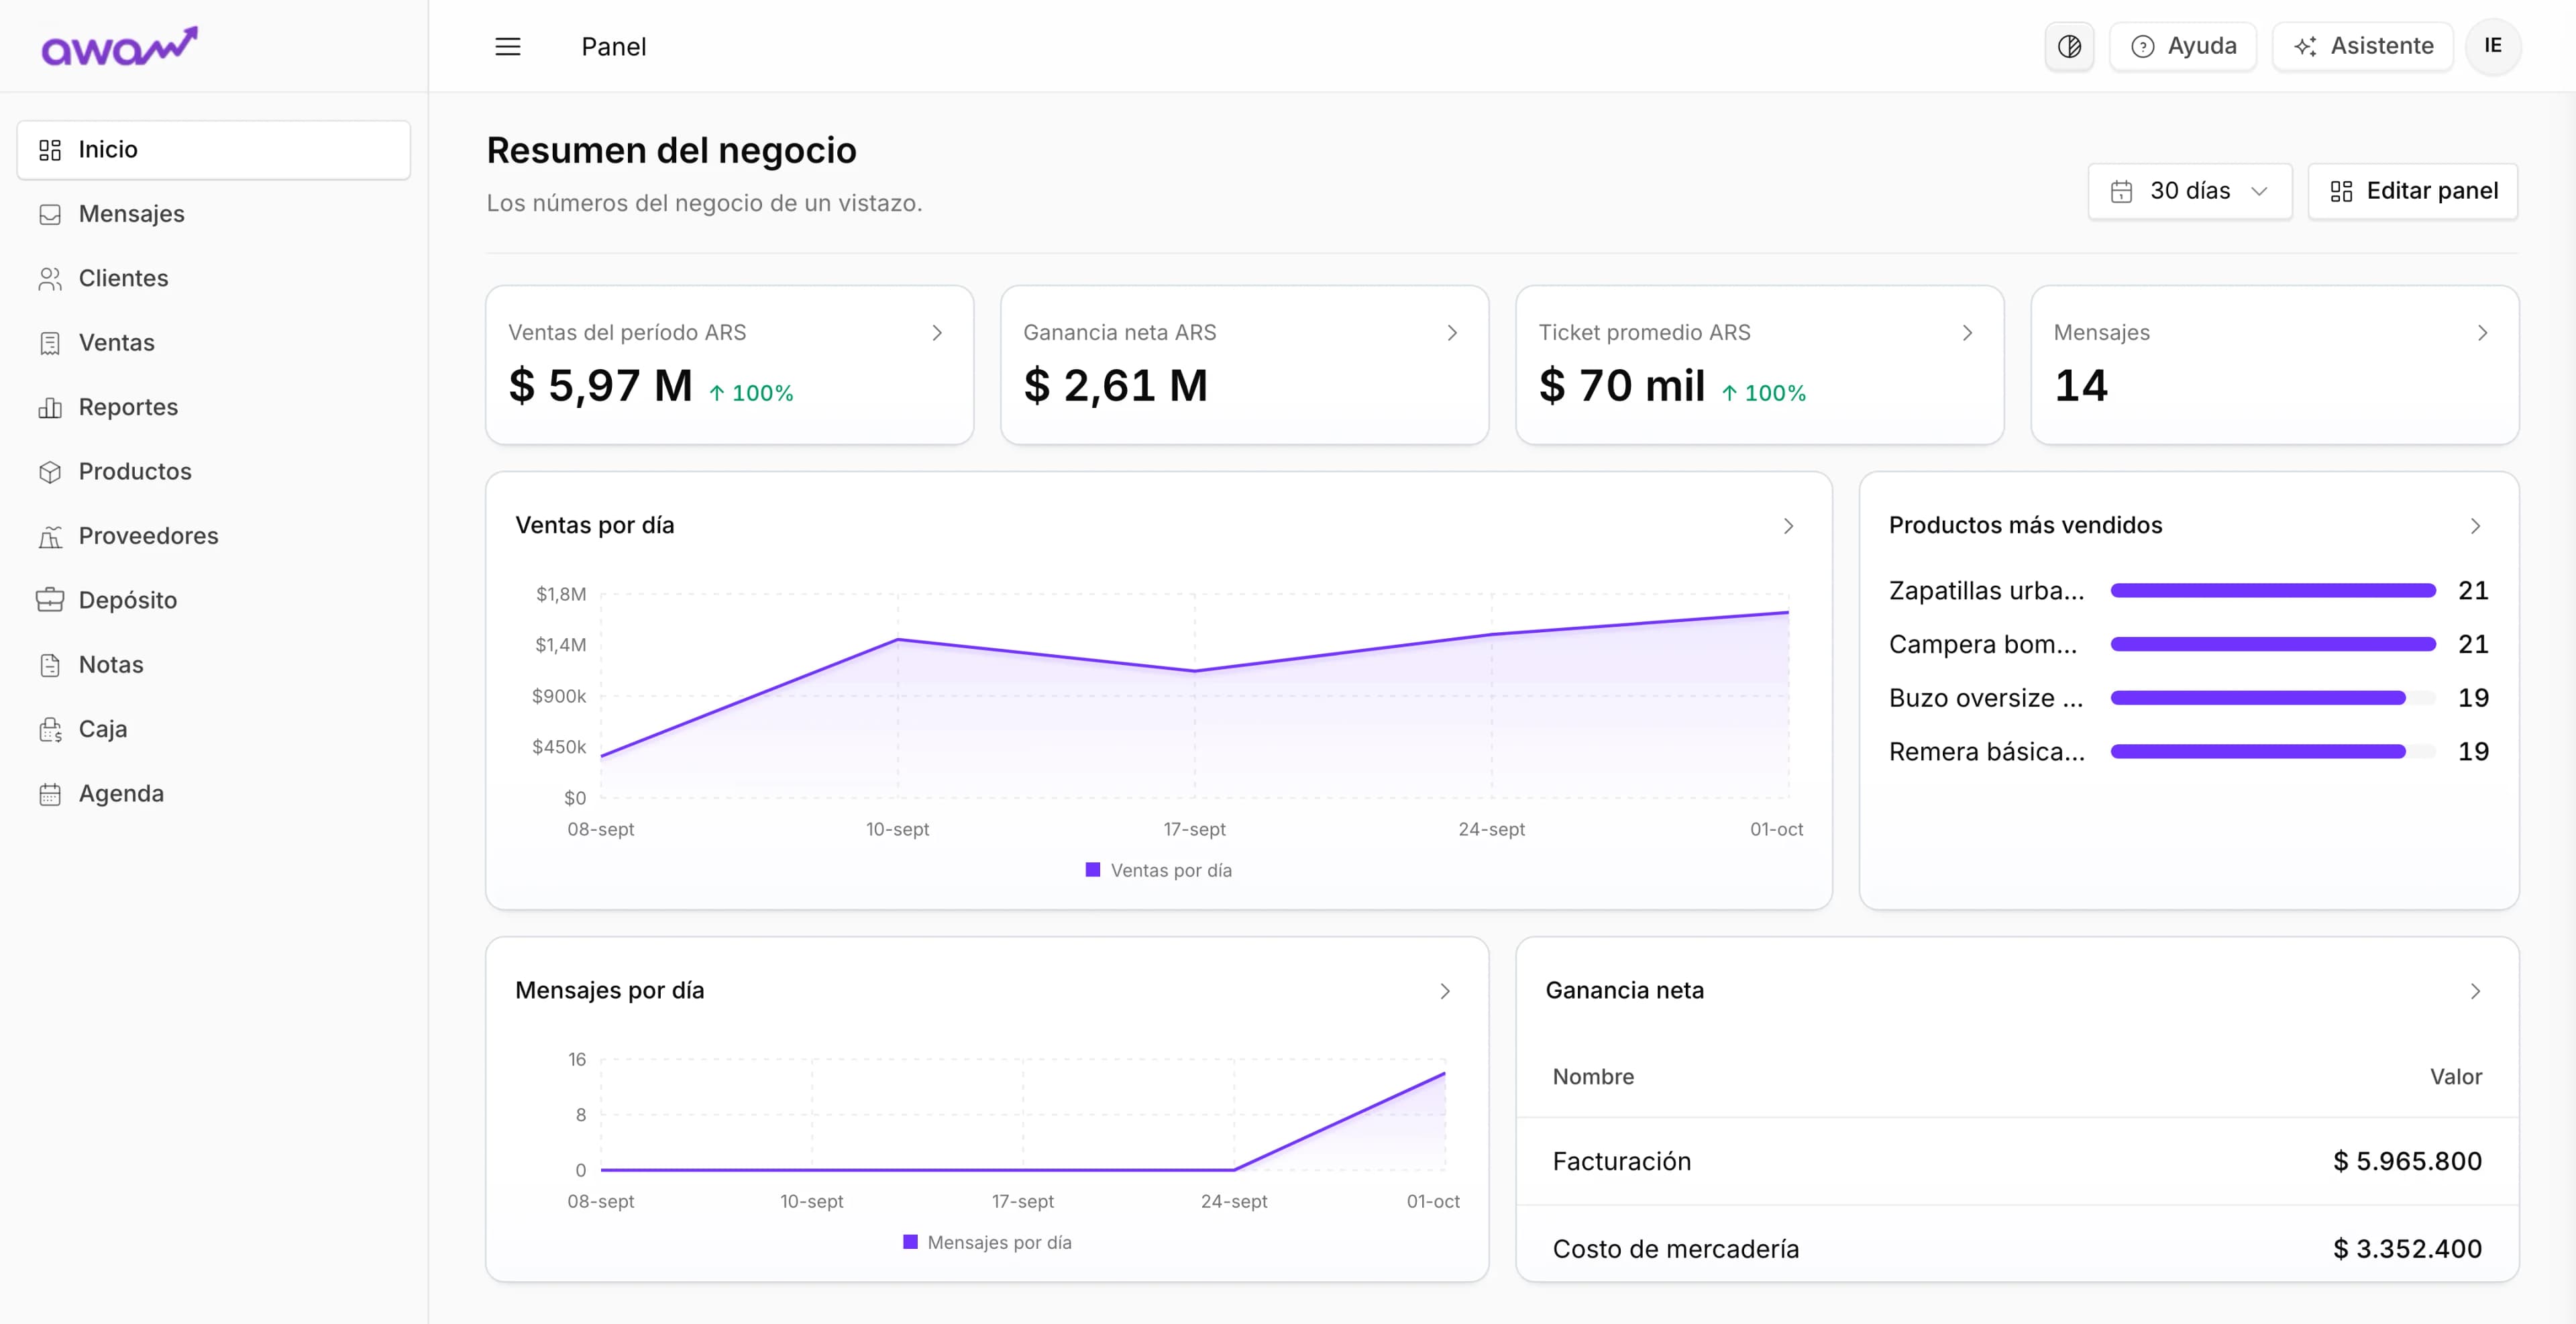Click the awaw logo
This screenshot has width=2576, height=1324.
pos(119,46)
